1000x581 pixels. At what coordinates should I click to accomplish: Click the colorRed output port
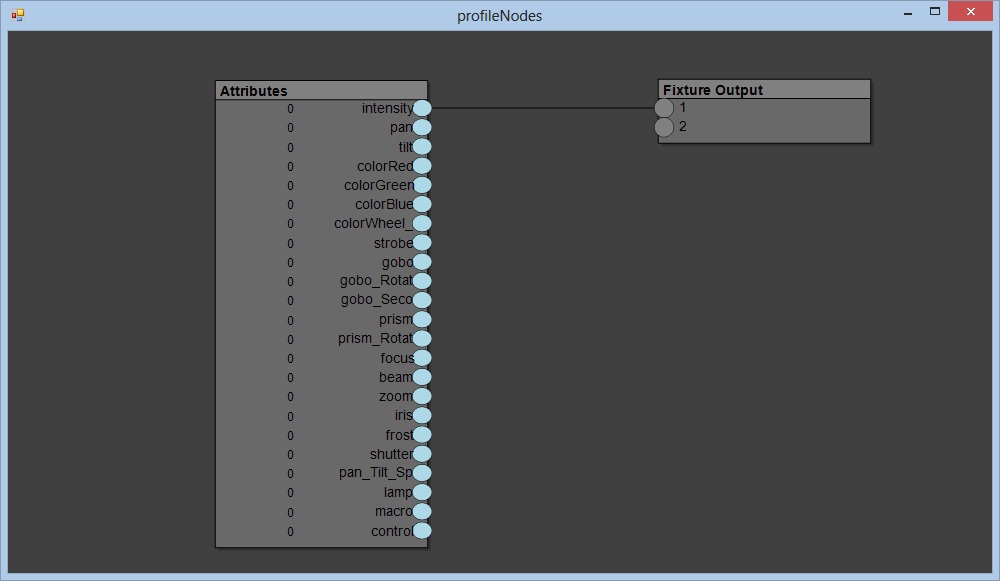coord(422,166)
